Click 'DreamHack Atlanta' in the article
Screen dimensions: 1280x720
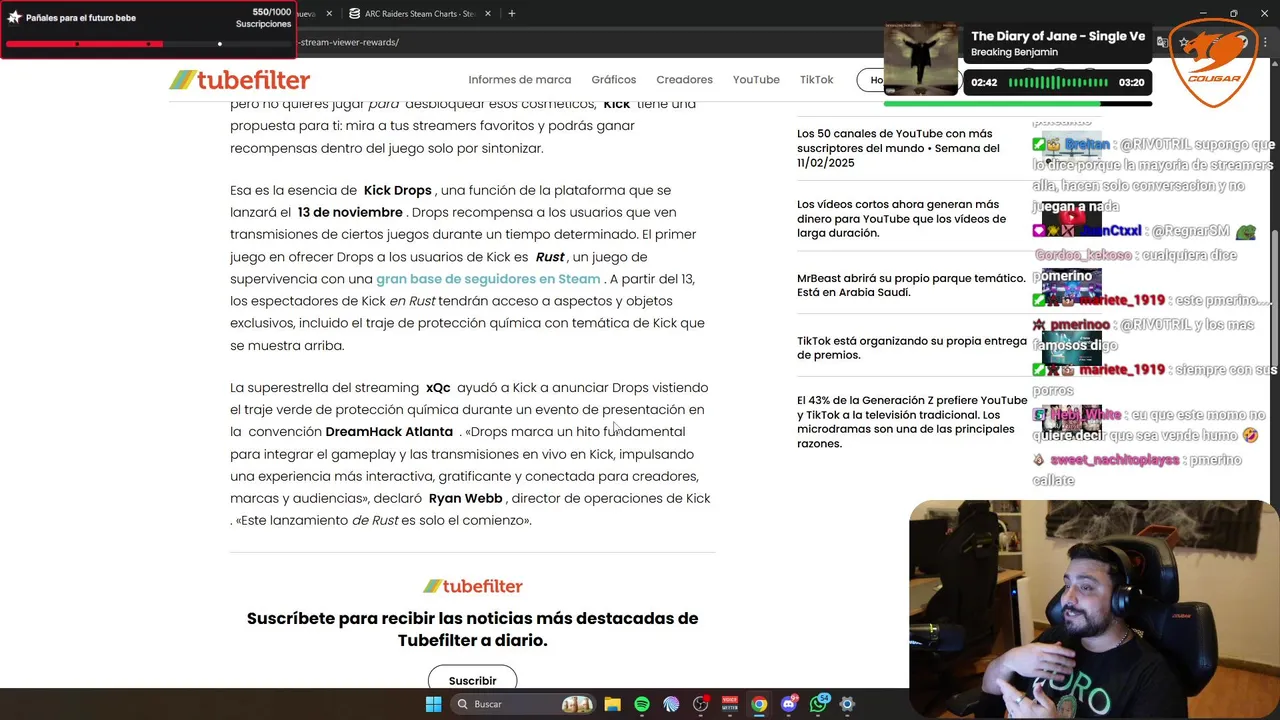[389, 432]
